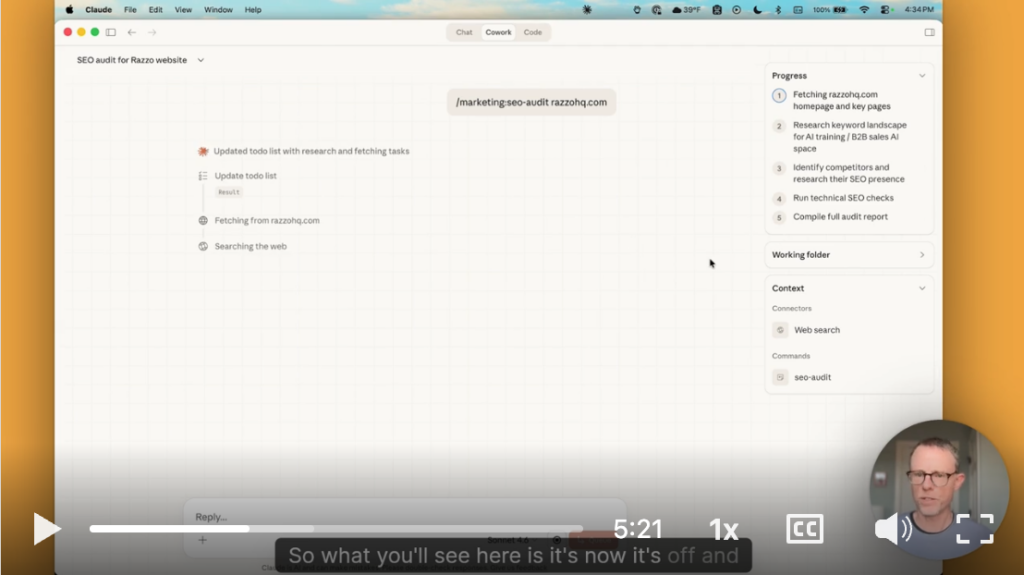Open the Web search connector
The height and width of the screenshot is (575, 1024).
pos(816,330)
